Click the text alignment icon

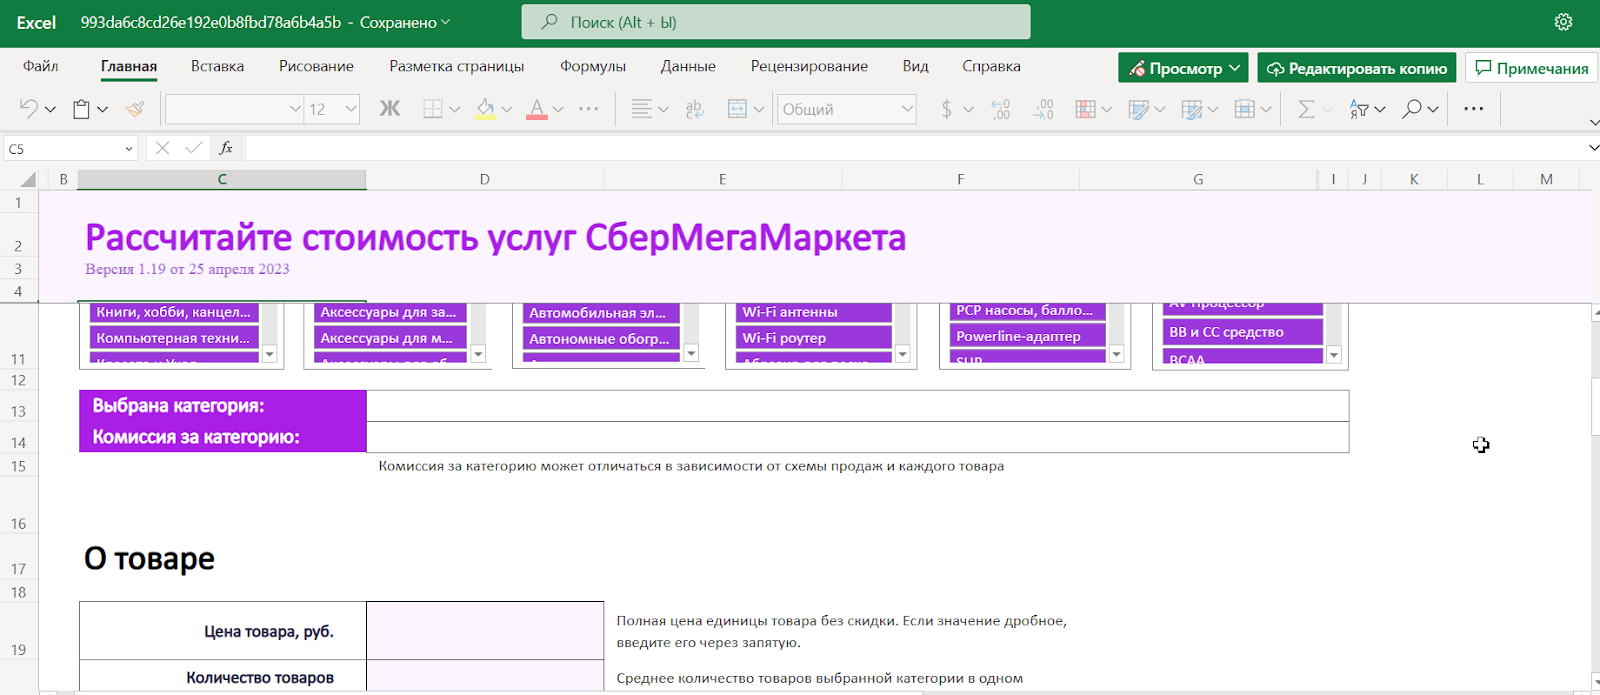pyautogui.click(x=642, y=109)
